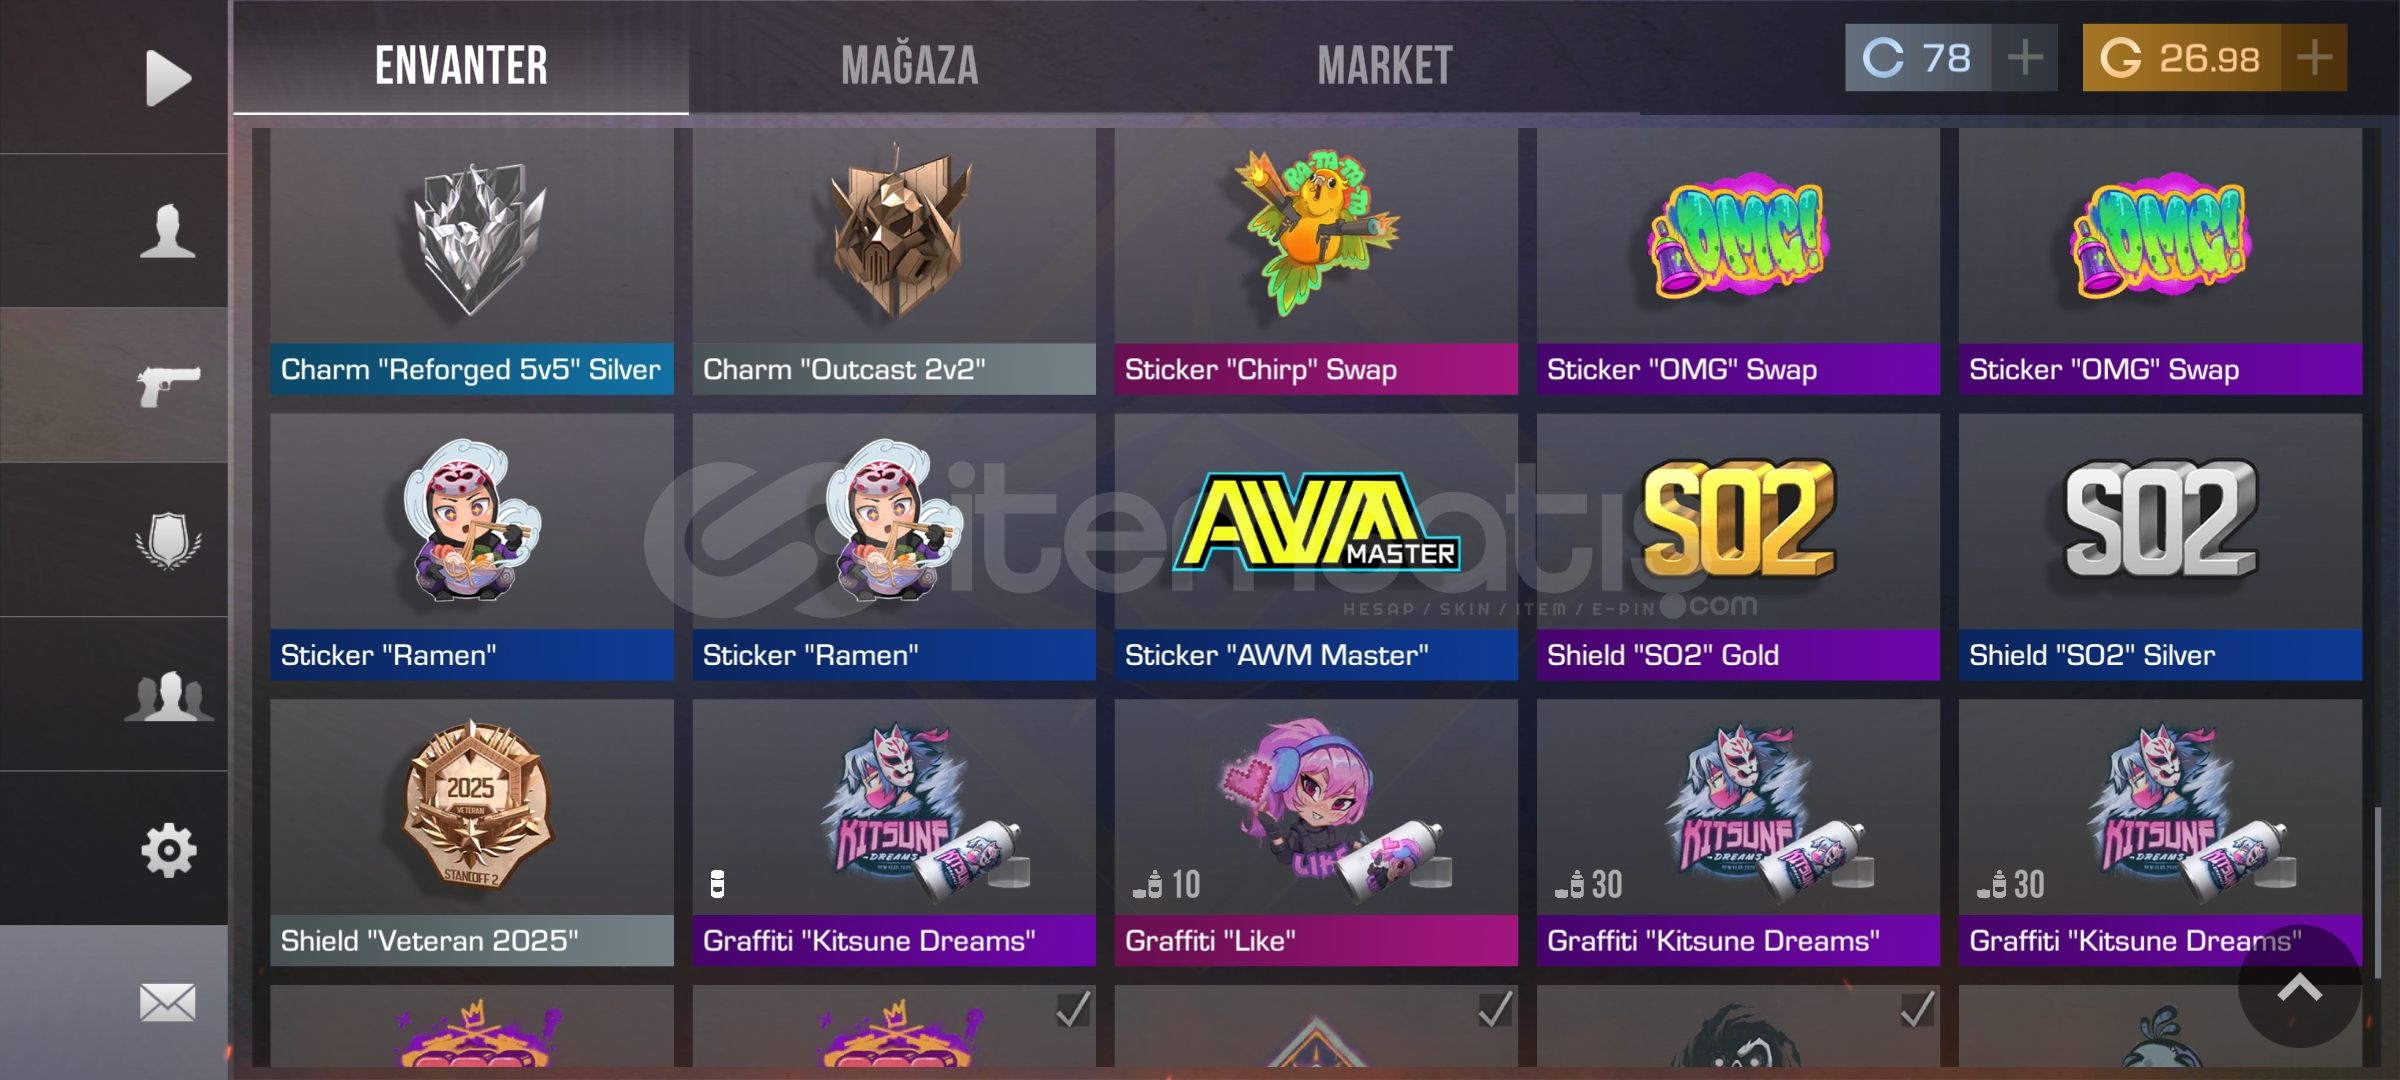Screen dimensions: 2400x1080
Task: Select the ENVANTER tab
Action: click(x=461, y=66)
